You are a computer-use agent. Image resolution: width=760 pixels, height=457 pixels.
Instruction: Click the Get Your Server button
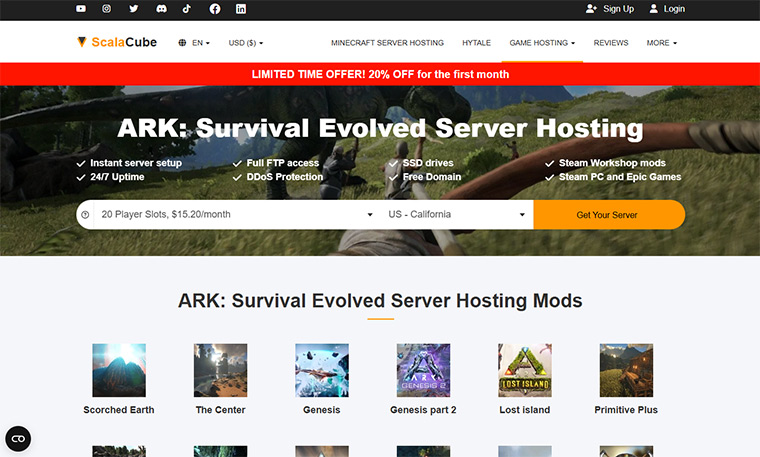coord(609,215)
